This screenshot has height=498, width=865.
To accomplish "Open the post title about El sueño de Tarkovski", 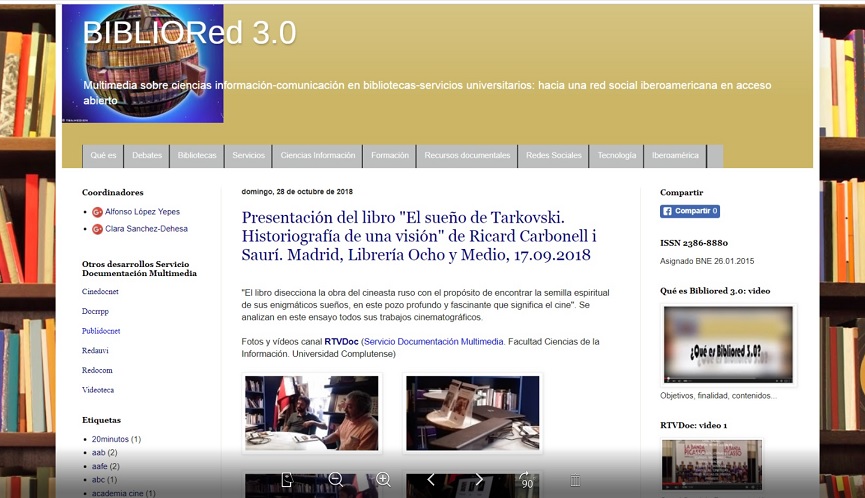I will tap(419, 236).
